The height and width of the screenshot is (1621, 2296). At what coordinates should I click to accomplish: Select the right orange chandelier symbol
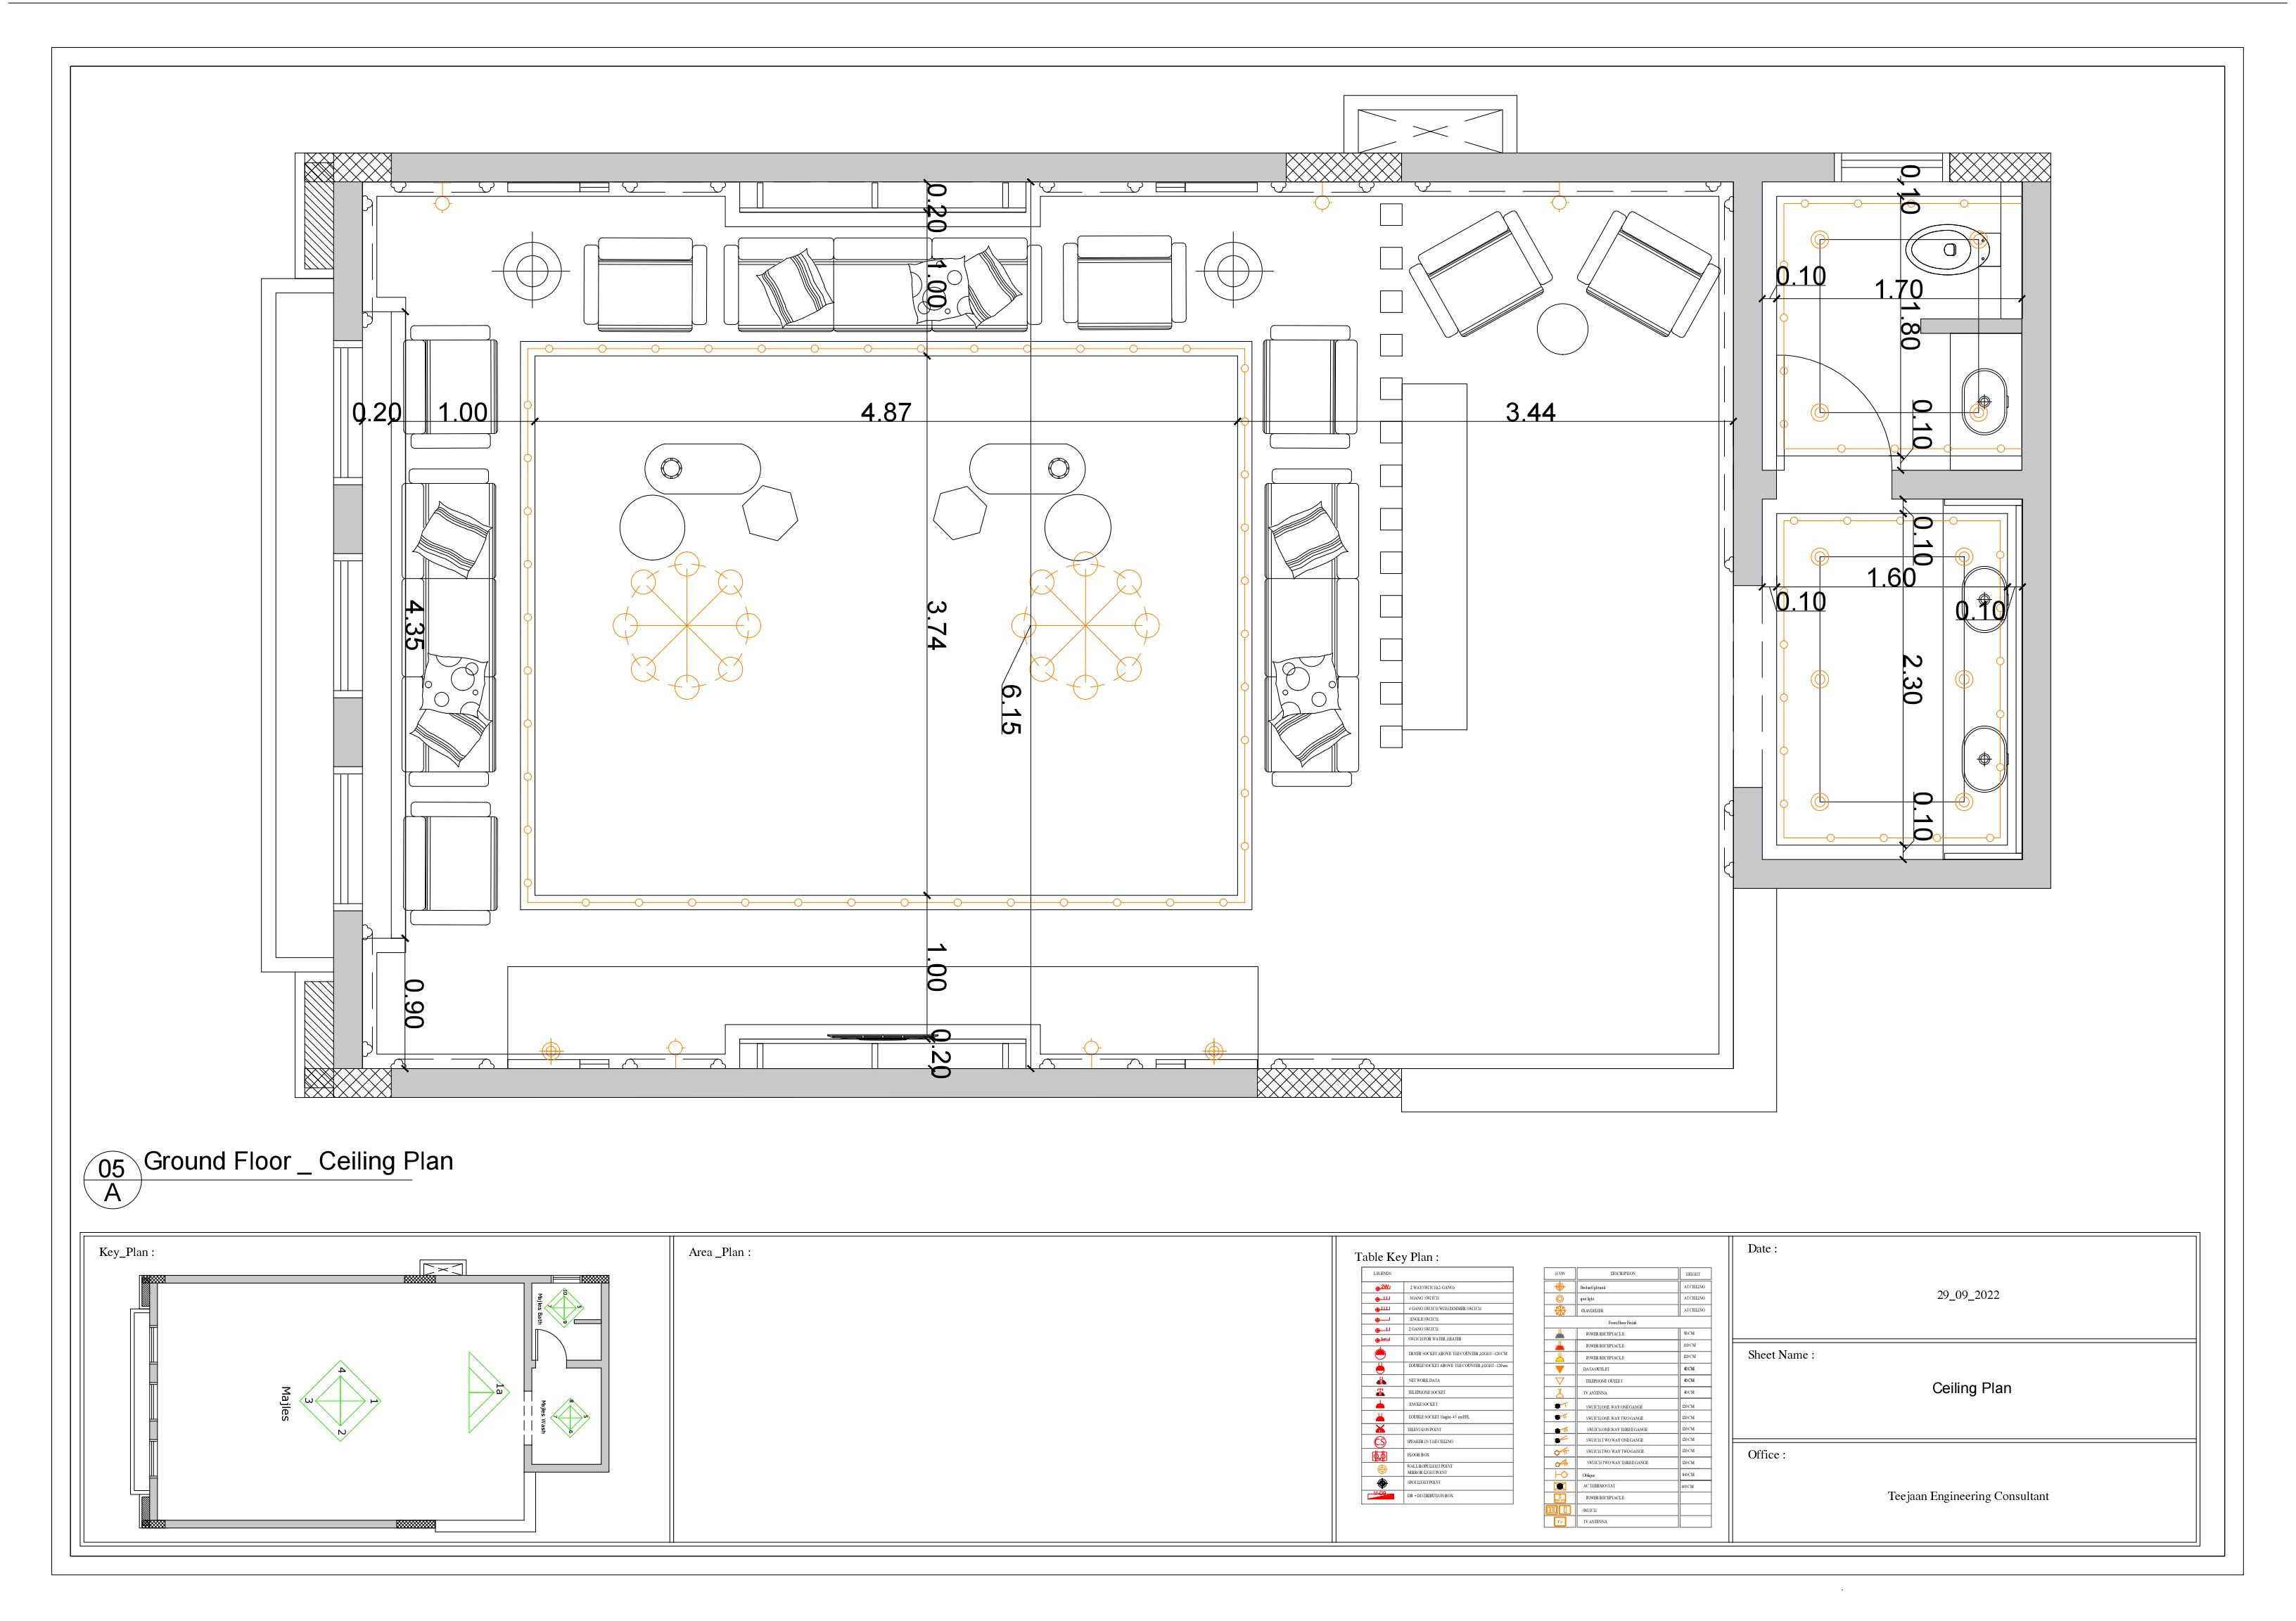pyautogui.click(x=1086, y=626)
